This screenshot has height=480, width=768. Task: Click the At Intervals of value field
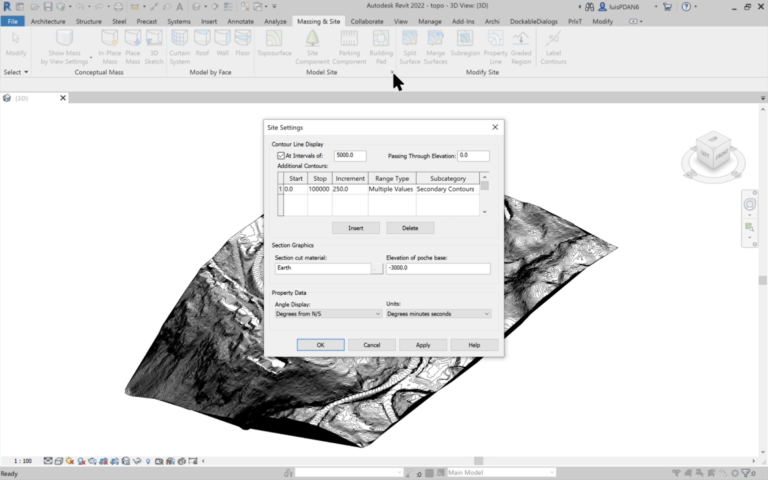tap(350, 155)
